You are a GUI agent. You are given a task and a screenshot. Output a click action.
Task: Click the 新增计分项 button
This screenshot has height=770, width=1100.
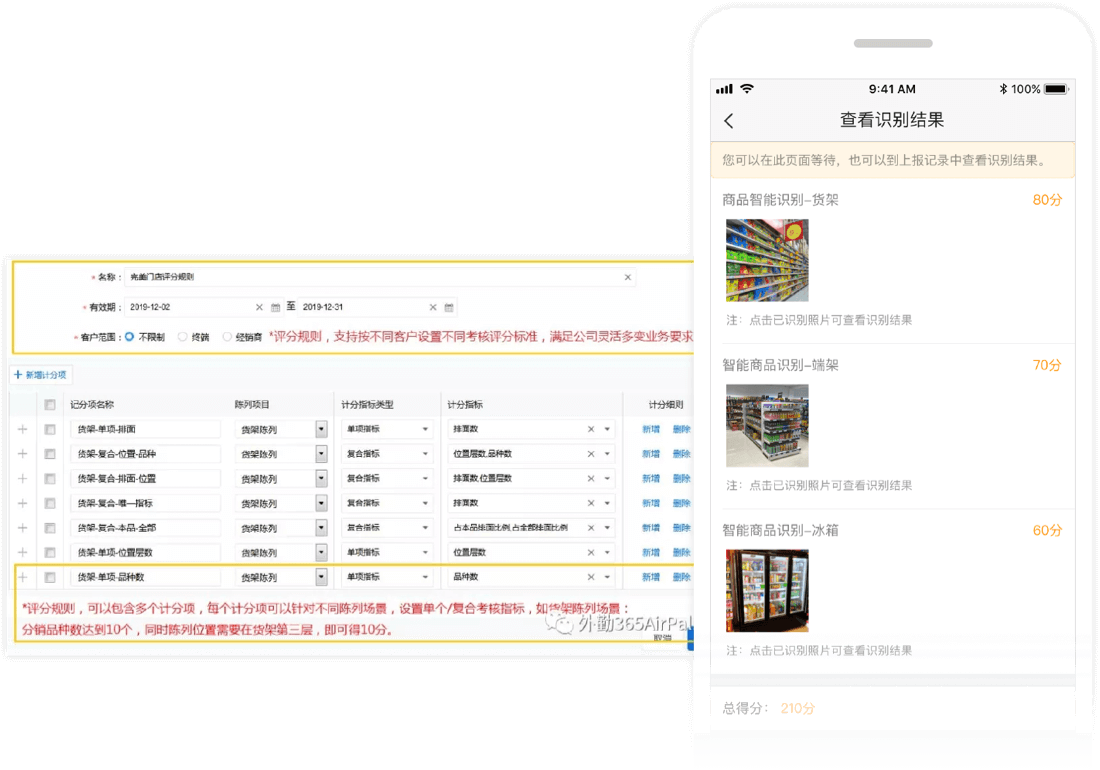coord(42,374)
